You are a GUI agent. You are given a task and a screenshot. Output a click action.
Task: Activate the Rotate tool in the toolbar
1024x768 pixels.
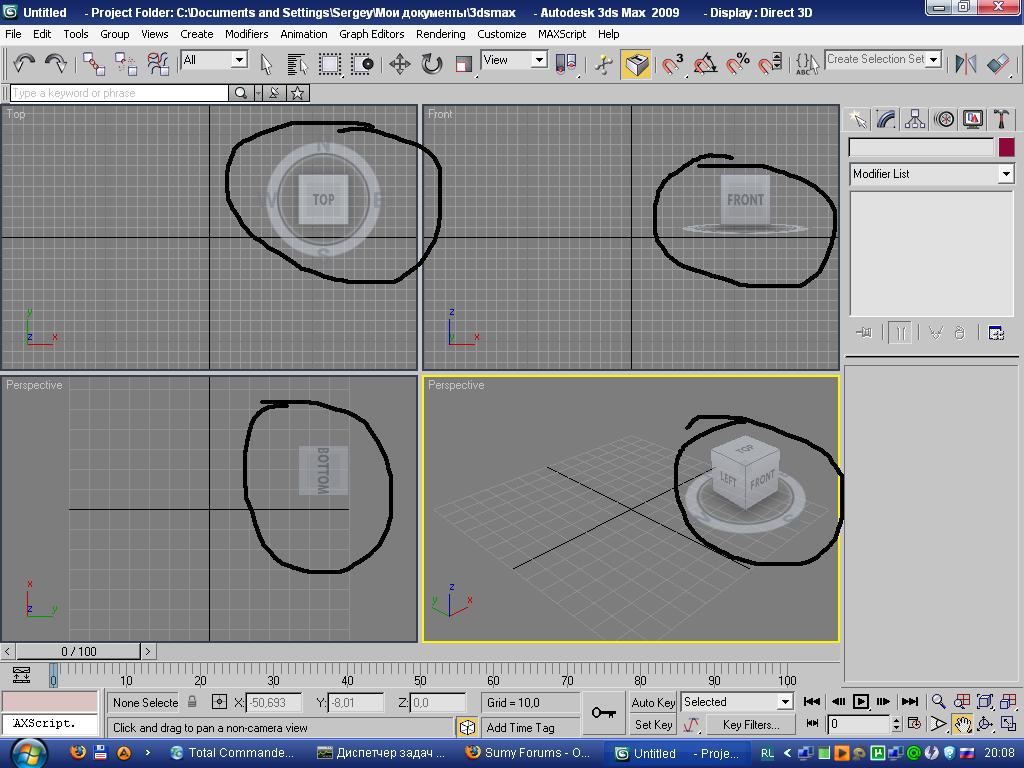pyautogui.click(x=431, y=64)
